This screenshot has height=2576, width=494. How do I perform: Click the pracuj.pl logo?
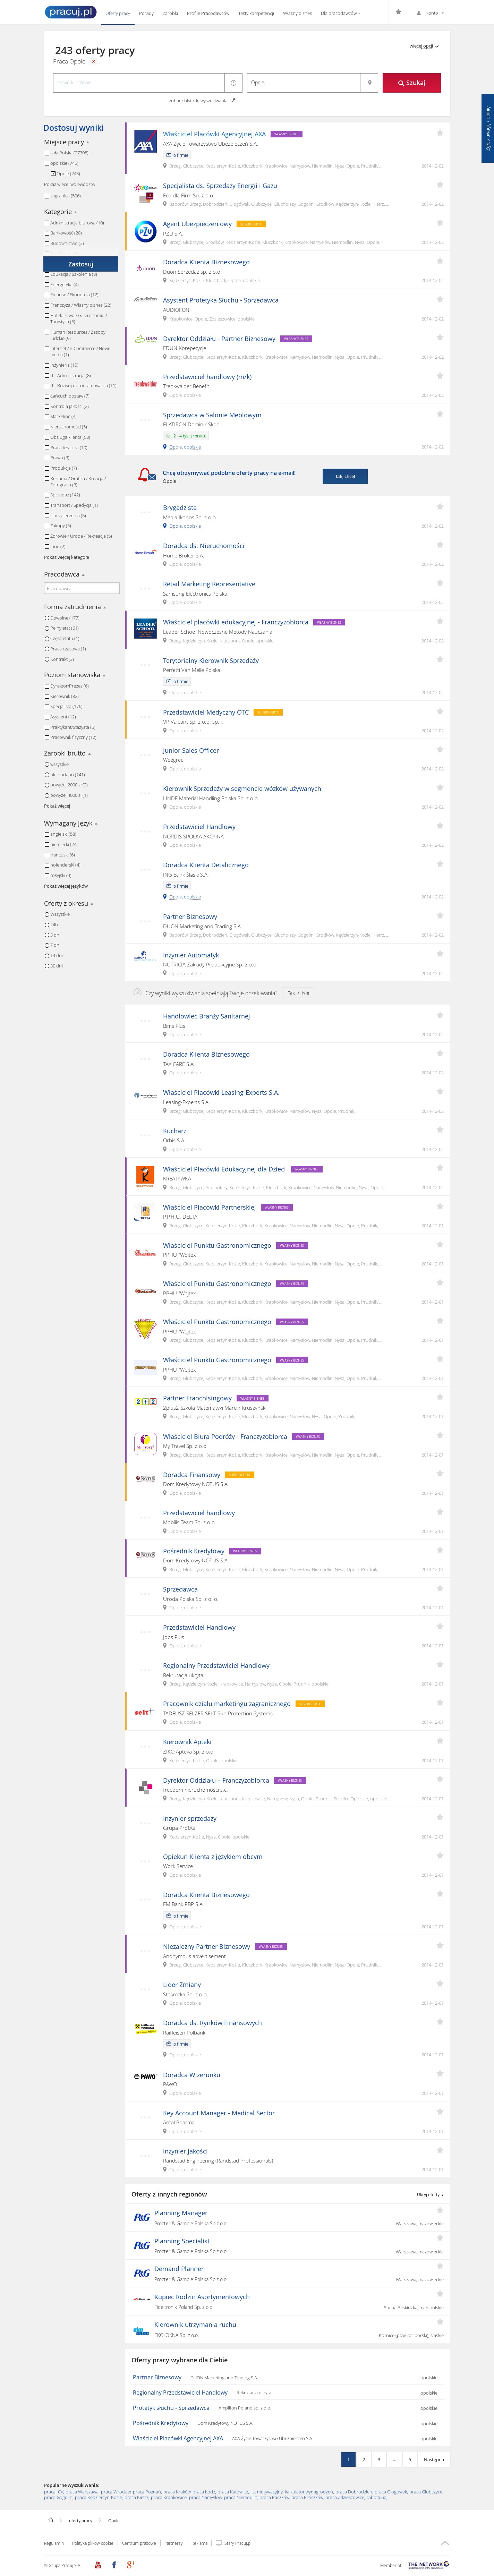(x=70, y=12)
